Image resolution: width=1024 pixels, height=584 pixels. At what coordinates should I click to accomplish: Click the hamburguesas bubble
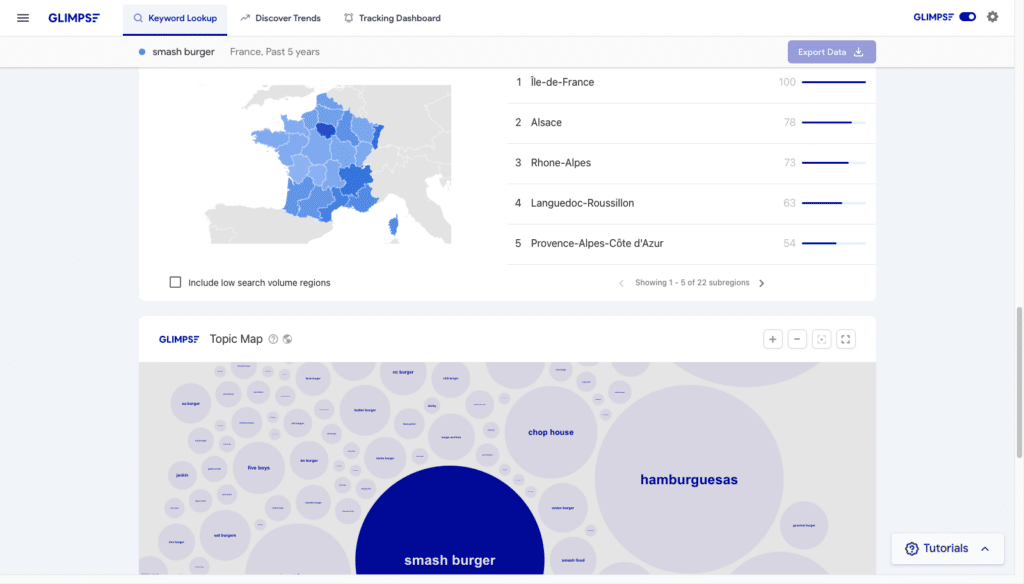pyautogui.click(x=689, y=479)
